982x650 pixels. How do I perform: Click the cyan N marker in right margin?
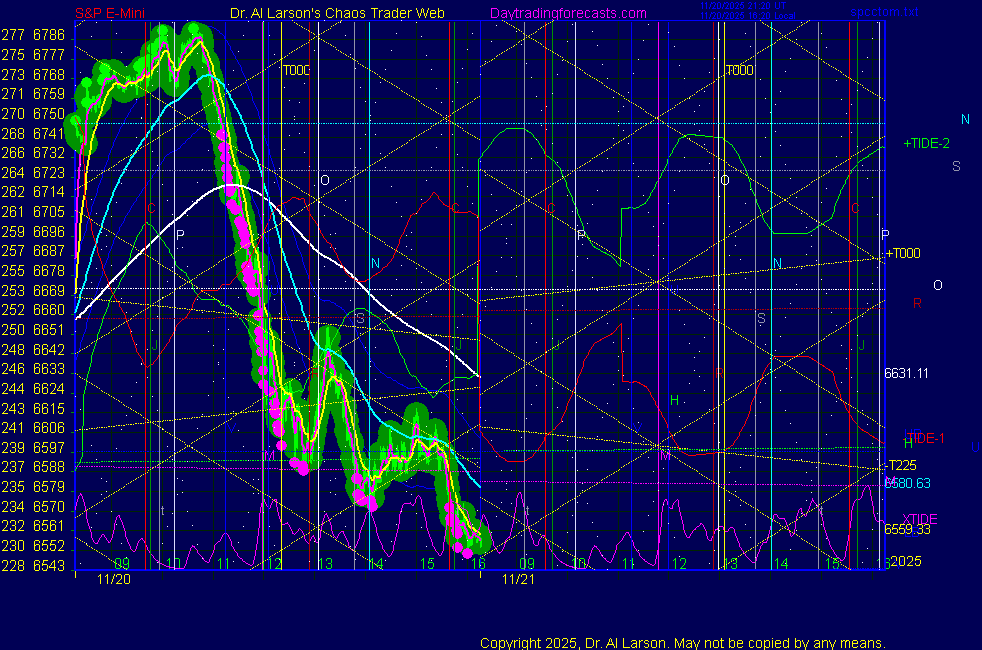point(965,119)
